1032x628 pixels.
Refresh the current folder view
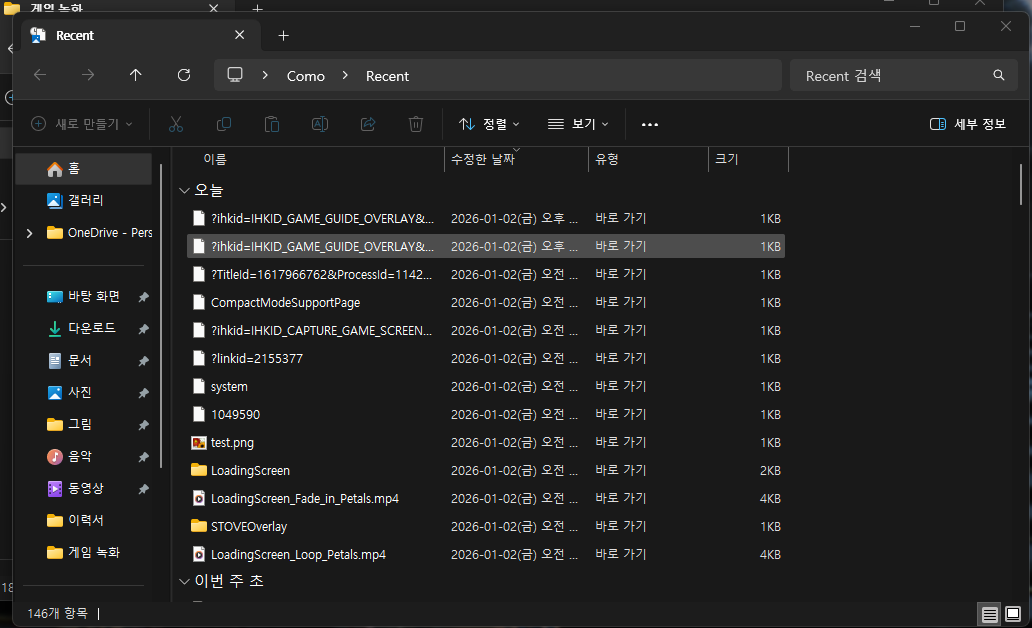184,75
